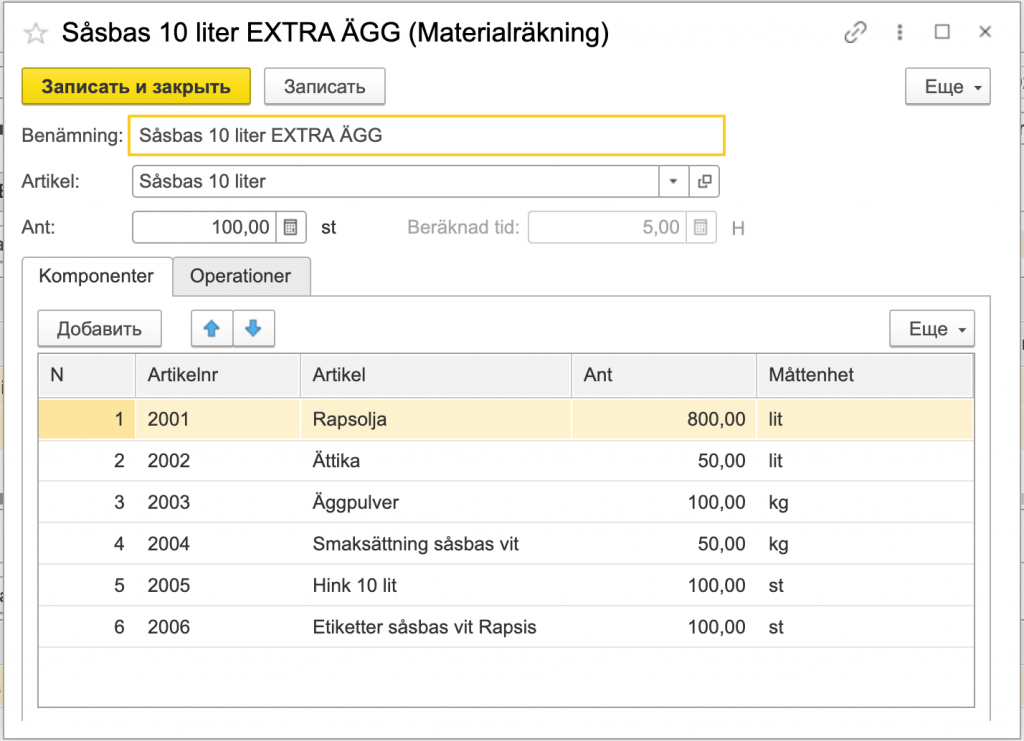This screenshot has height=741, width=1024.
Task: Select the Komponenter tab
Action: pos(96,277)
